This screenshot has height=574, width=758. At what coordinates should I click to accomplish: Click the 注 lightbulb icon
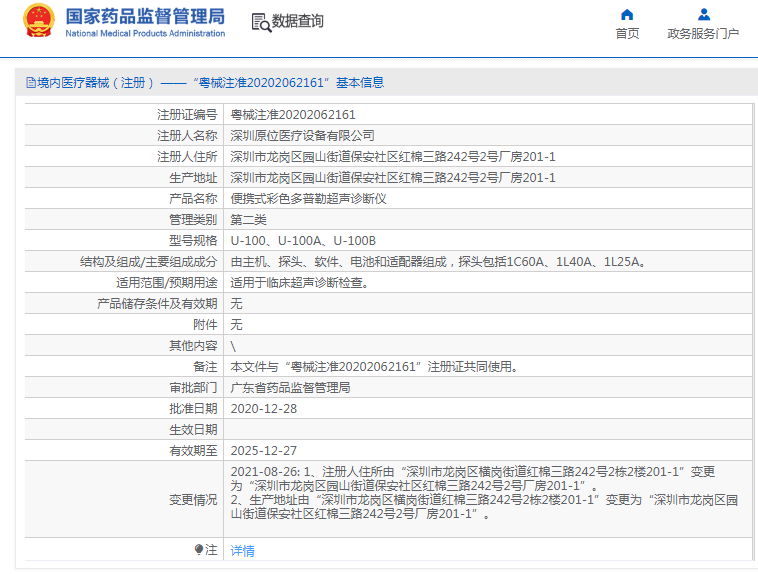[x=199, y=549]
